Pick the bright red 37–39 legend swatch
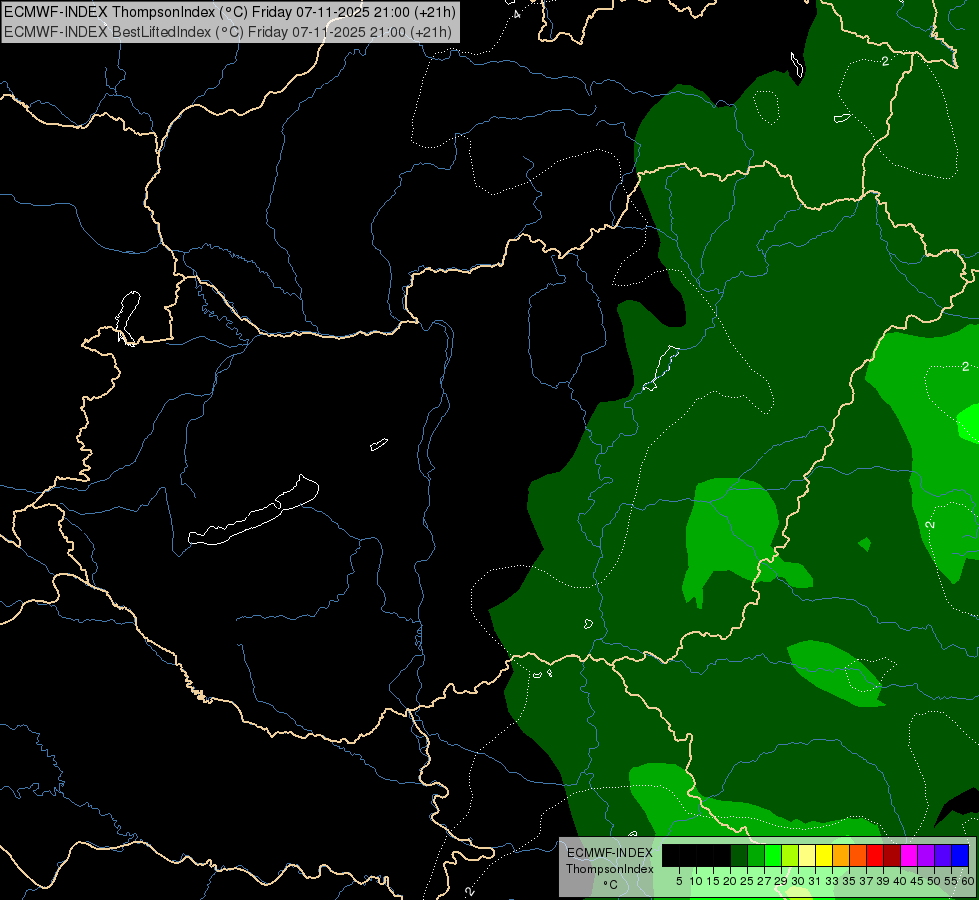The image size is (979, 900). pyautogui.click(x=875, y=855)
